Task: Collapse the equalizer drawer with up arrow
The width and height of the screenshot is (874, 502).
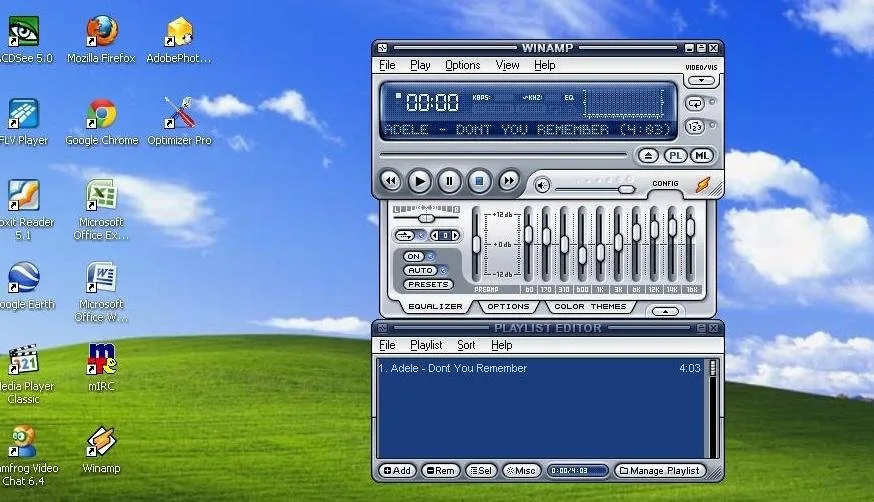Action: 665,311
